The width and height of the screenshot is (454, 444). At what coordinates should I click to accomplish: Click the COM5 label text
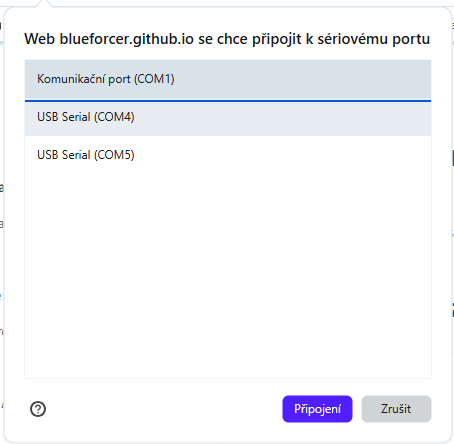pyautogui.click(x=86, y=155)
